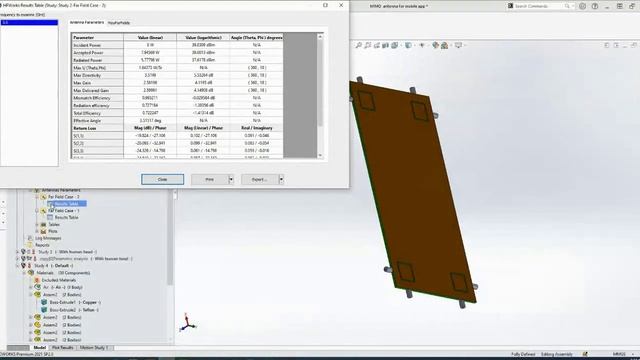Open Reports folder in study tree
Screen dimensions: 640x360
pos(42,245)
